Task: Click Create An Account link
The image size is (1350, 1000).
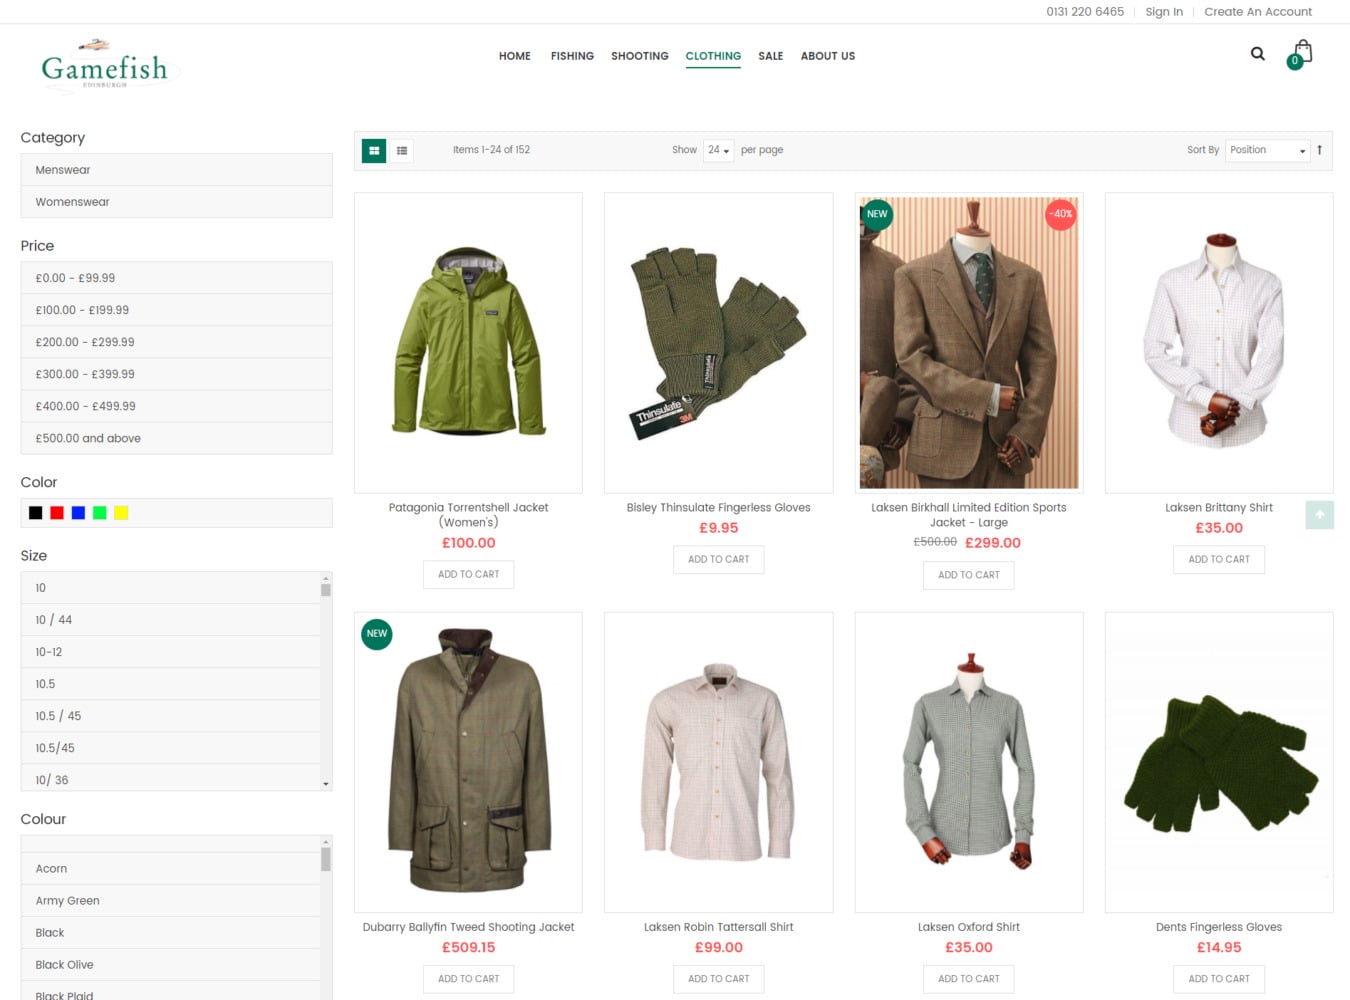Action: click(1258, 12)
